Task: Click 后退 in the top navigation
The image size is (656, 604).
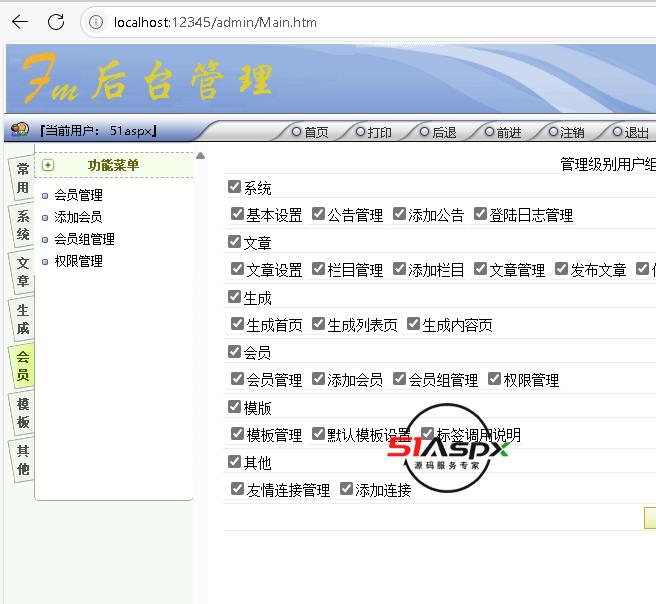Action: pos(438,132)
